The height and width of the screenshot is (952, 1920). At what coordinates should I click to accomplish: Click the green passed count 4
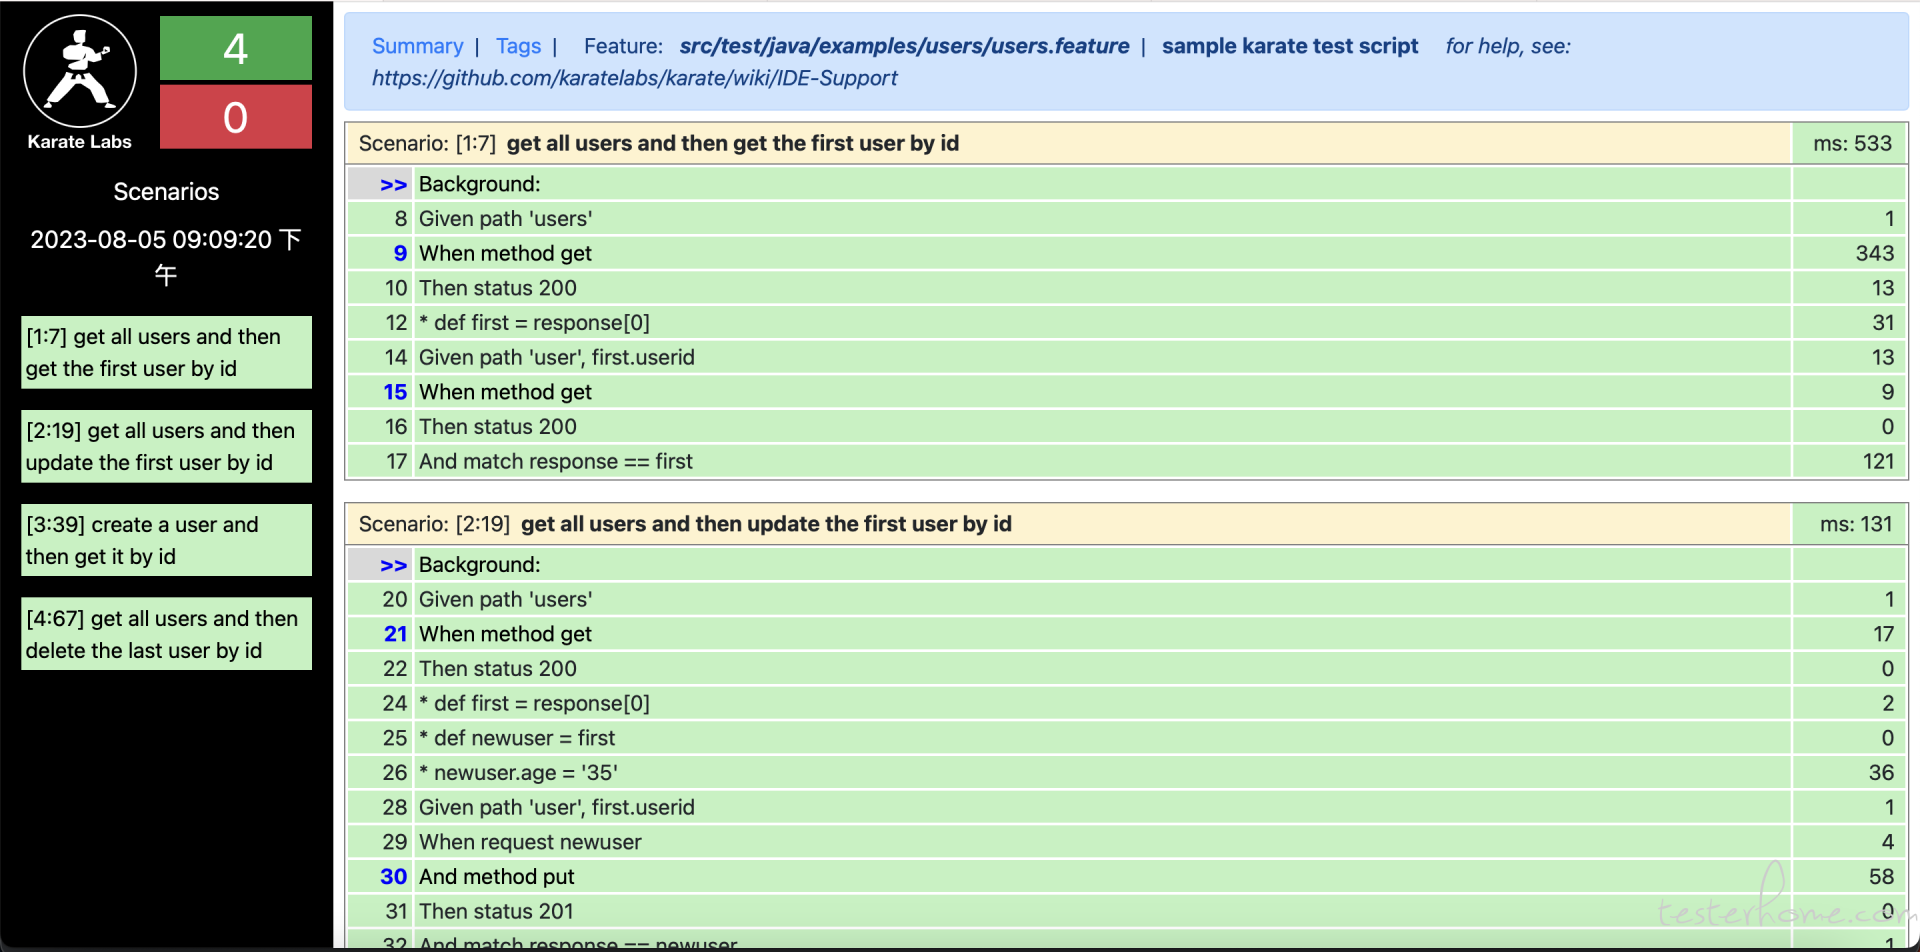click(x=236, y=48)
